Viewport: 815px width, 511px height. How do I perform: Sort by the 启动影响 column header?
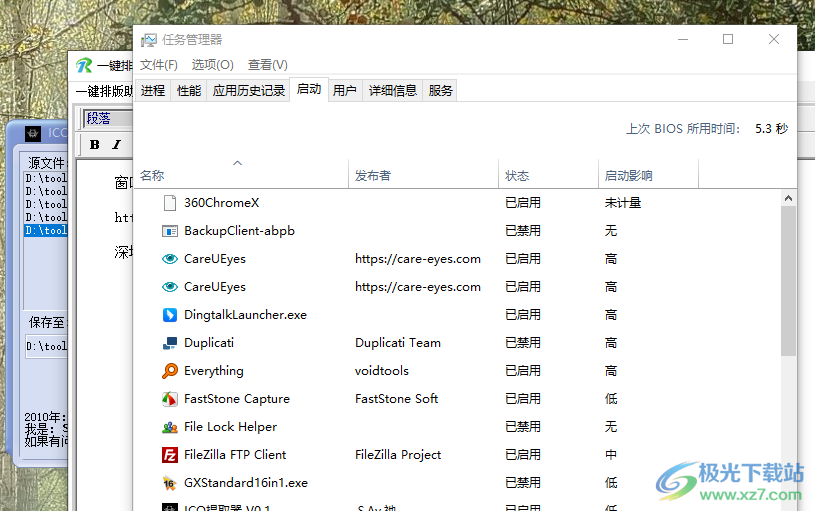pos(648,175)
